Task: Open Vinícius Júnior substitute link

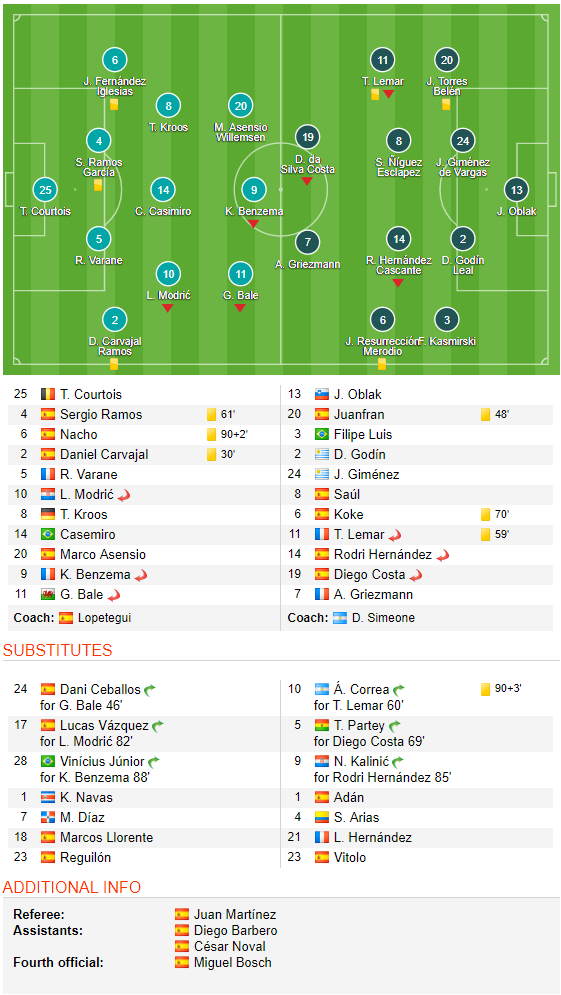Action: pos(102,761)
